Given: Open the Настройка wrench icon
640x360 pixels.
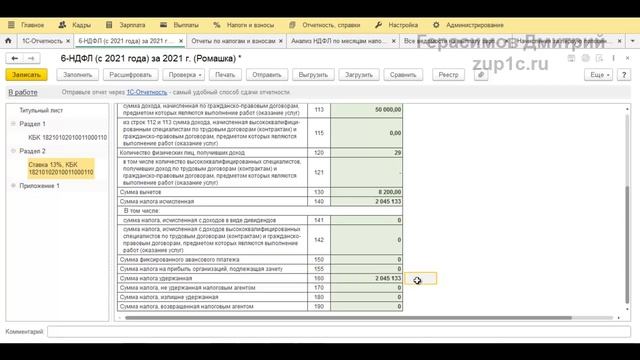Looking at the screenshot, I should pyautogui.click(x=378, y=25).
